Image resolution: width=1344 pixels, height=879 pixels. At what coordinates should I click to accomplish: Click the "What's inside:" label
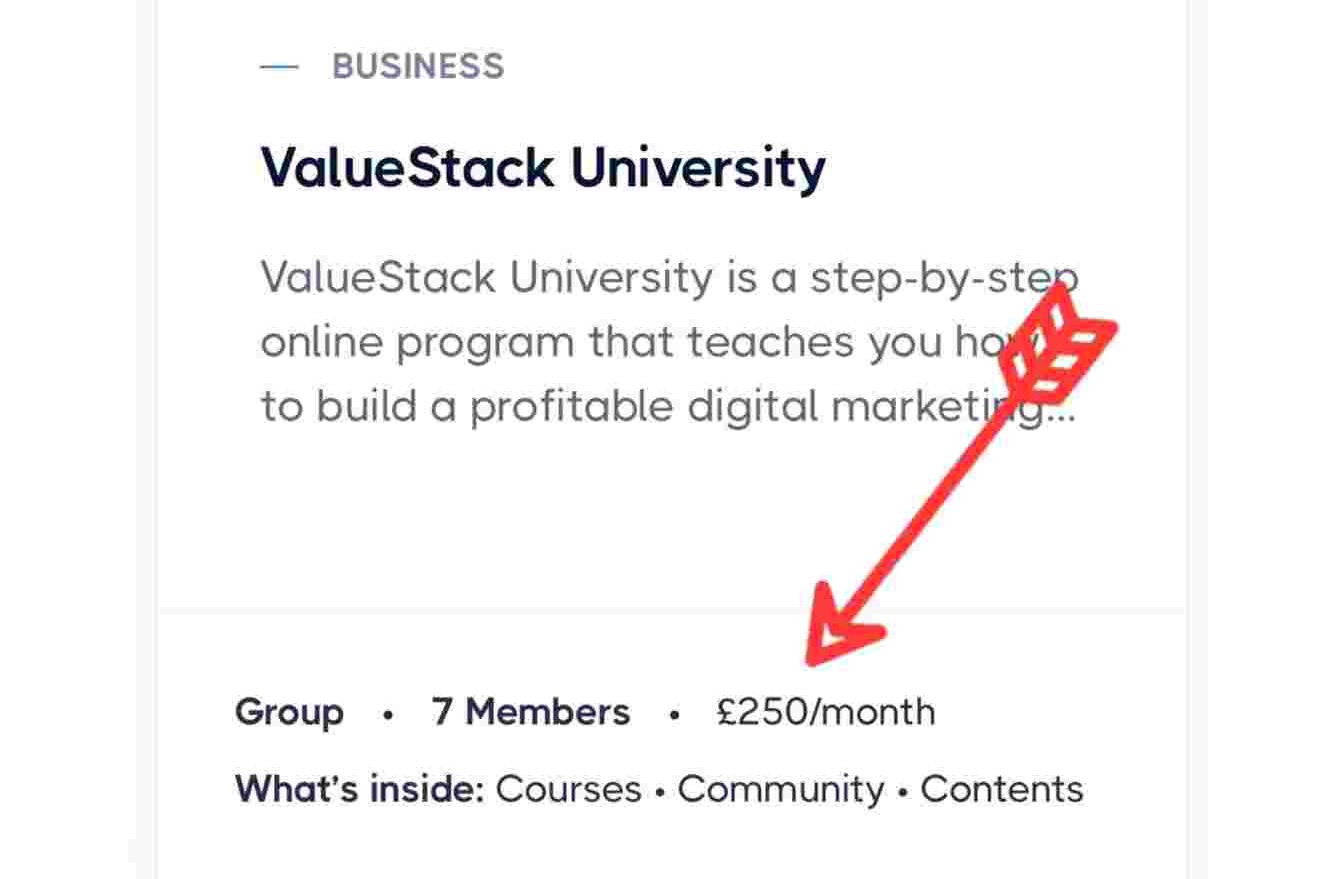pyautogui.click(x=359, y=789)
